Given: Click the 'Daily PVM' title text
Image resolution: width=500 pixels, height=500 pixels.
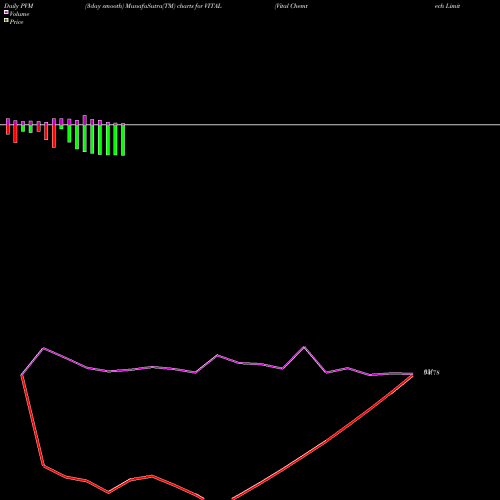Looking at the screenshot, I should (19, 6).
